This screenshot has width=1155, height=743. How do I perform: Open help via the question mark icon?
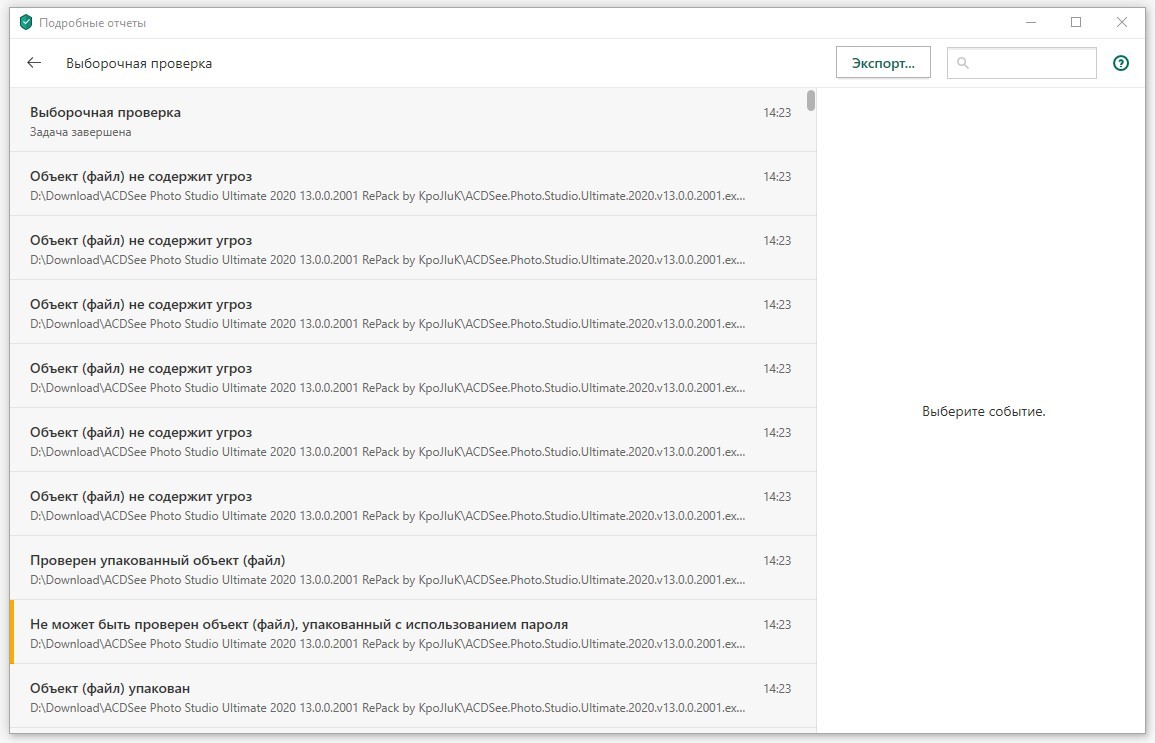click(x=1121, y=63)
